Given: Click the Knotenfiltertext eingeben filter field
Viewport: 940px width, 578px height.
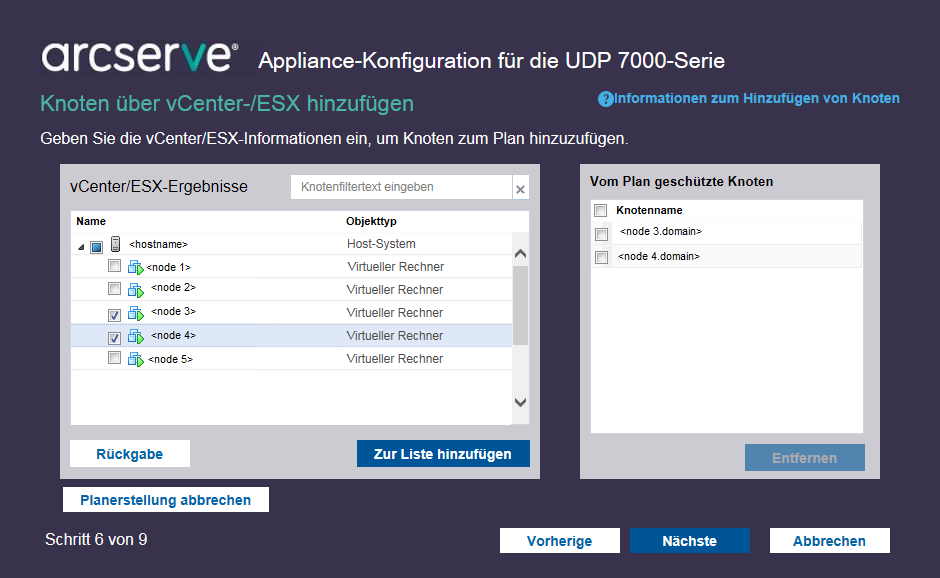Looking at the screenshot, I should pos(402,187).
